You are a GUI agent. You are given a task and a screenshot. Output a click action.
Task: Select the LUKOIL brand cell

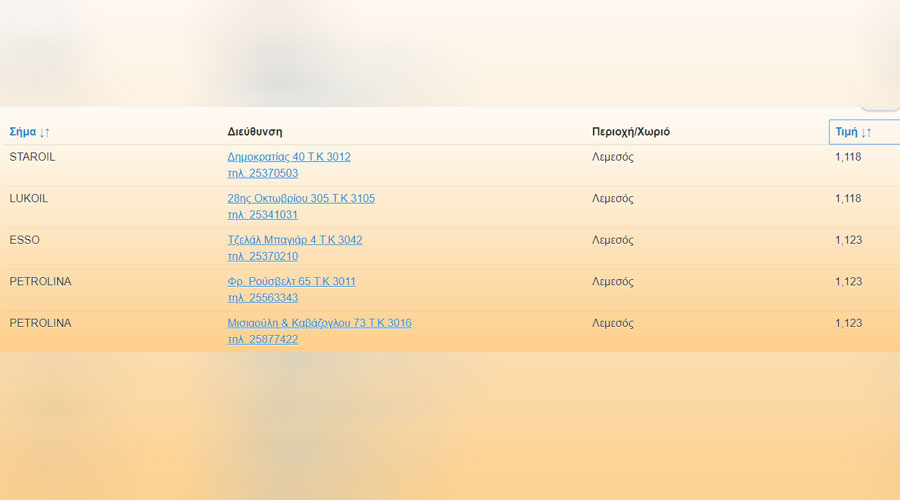(29, 199)
